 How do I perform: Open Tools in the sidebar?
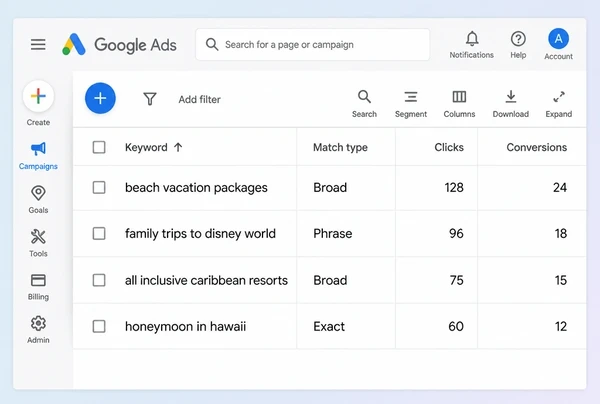(38, 243)
